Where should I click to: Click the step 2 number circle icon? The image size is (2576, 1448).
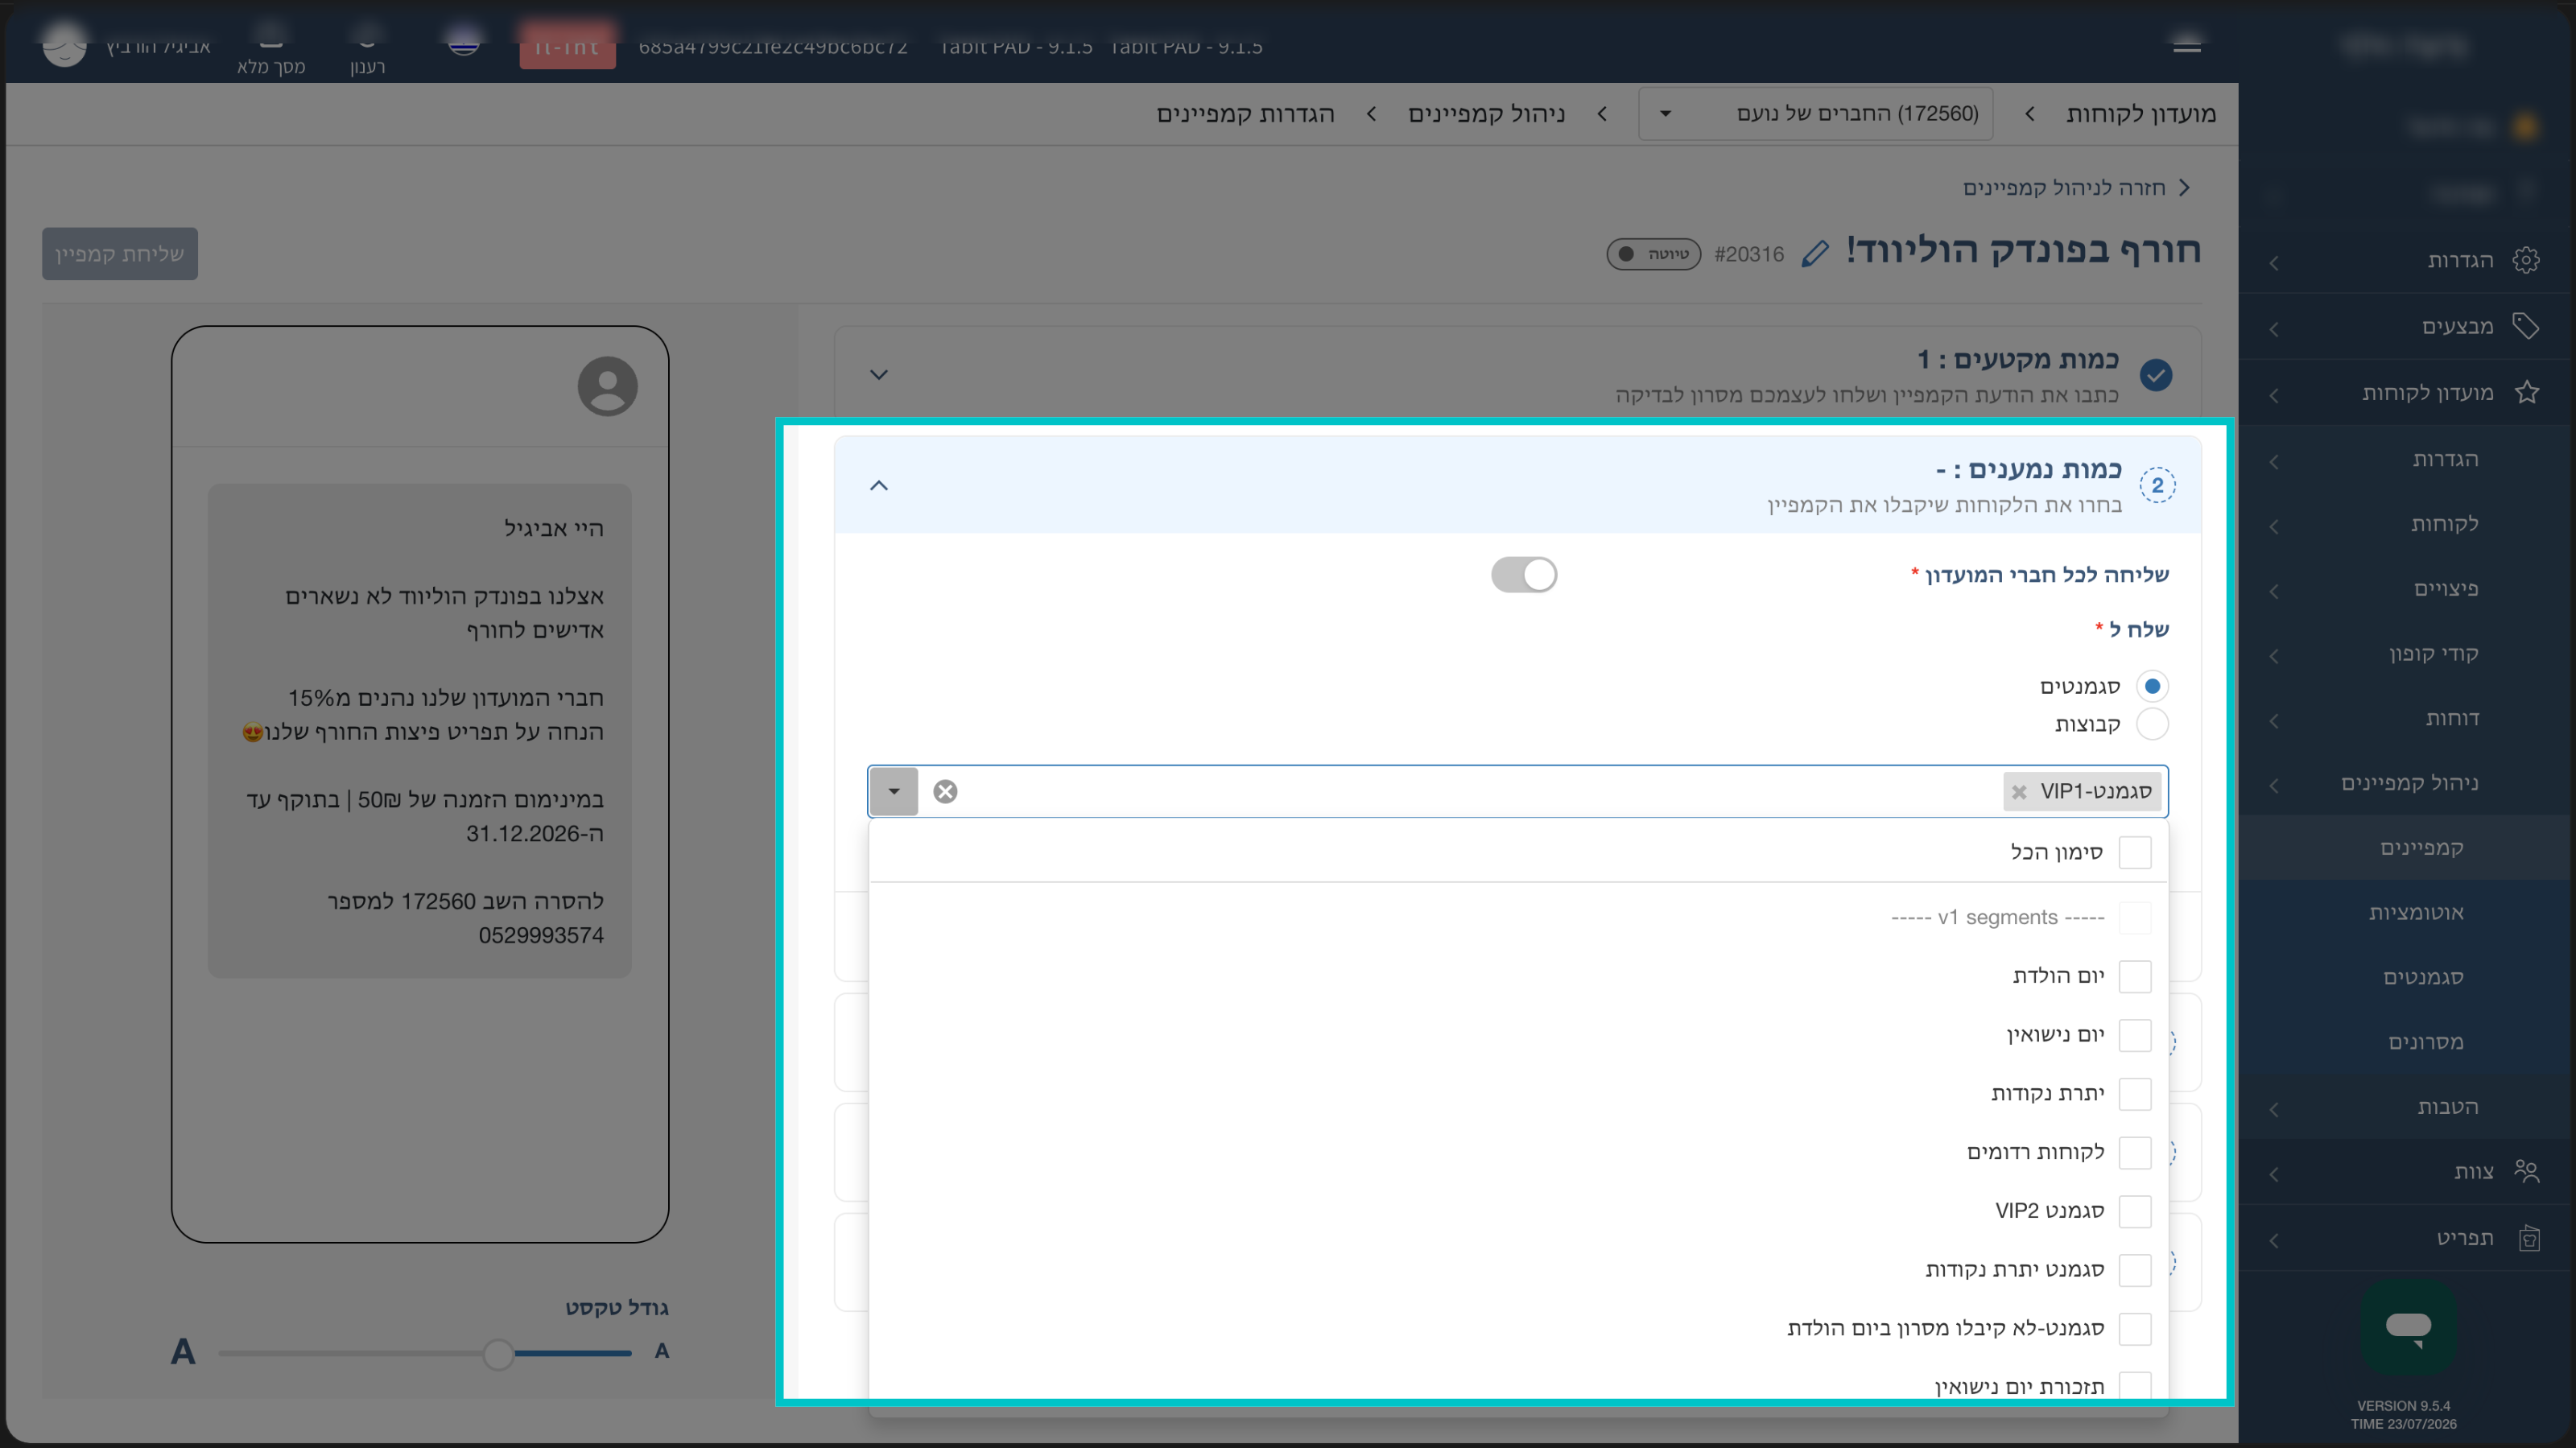2157,485
